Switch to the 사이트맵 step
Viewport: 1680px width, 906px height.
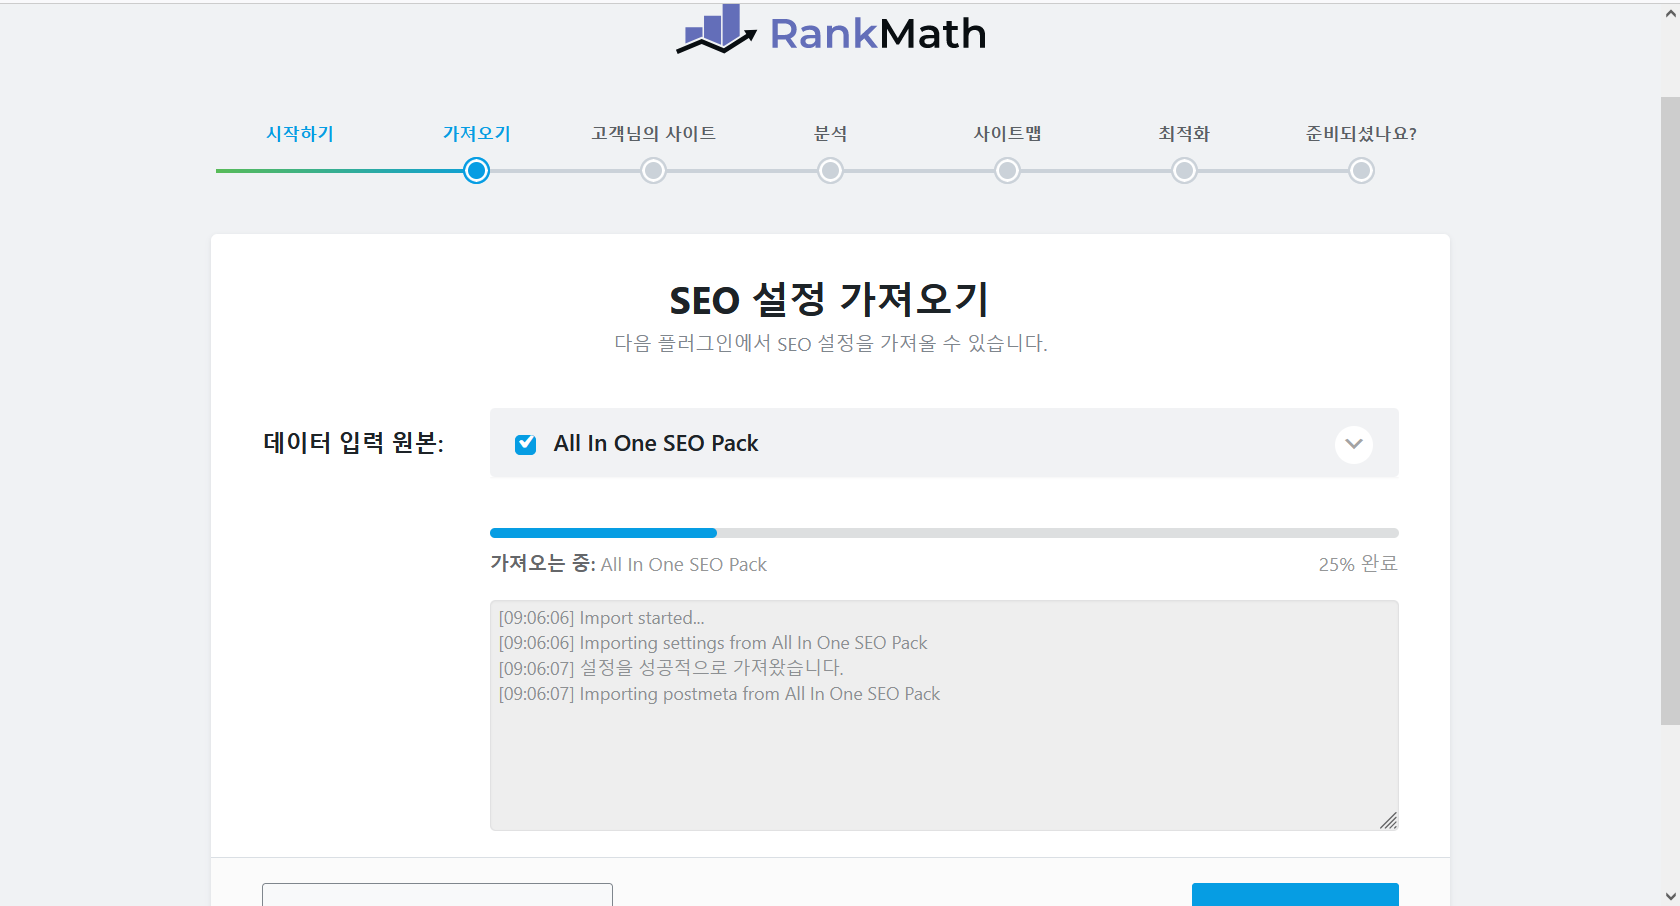(x=1008, y=134)
